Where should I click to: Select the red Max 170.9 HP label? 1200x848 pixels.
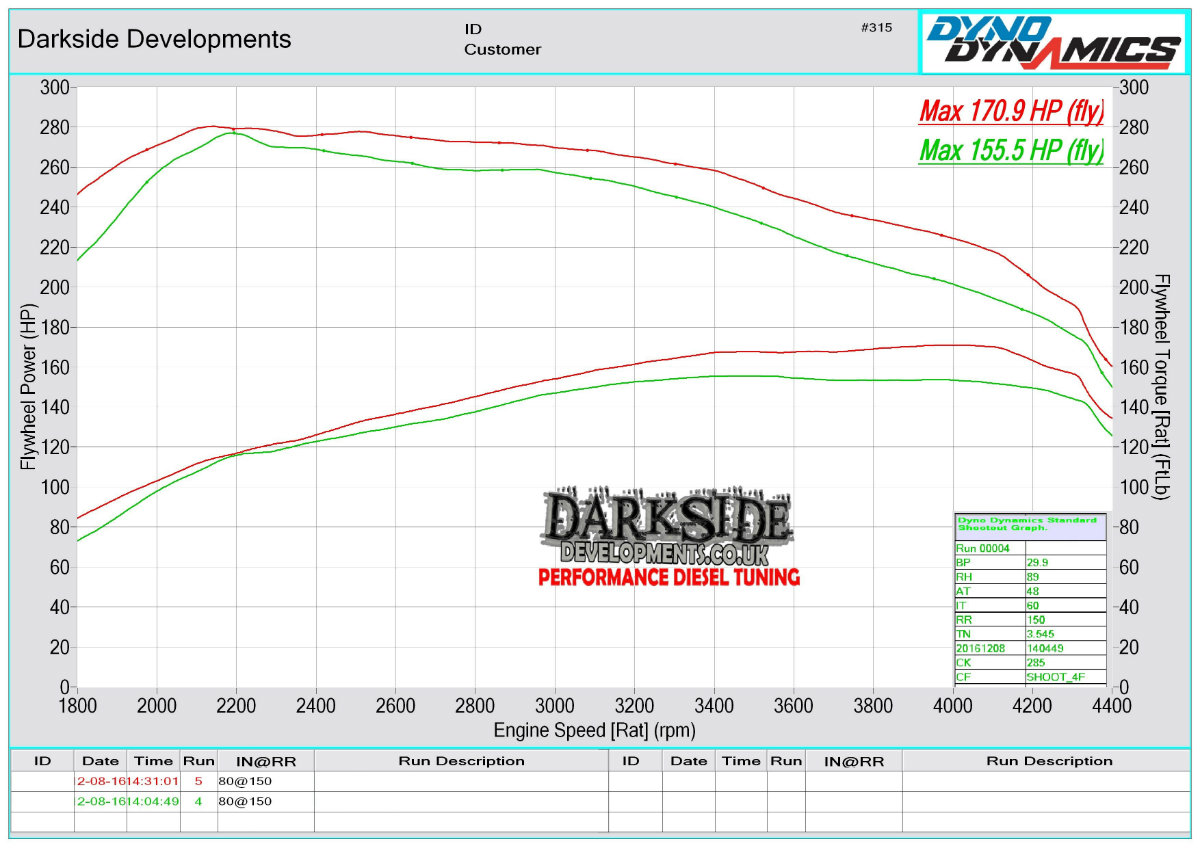tap(1011, 111)
